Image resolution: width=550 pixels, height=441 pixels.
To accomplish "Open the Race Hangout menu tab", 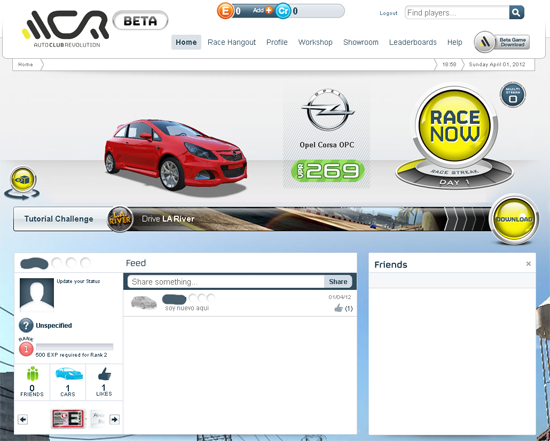I will pyautogui.click(x=232, y=42).
